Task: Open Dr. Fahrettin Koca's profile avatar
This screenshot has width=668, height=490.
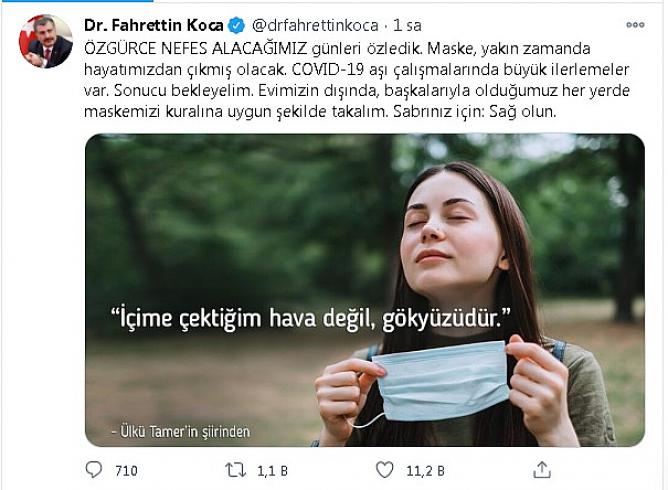Action: [46, 41]
